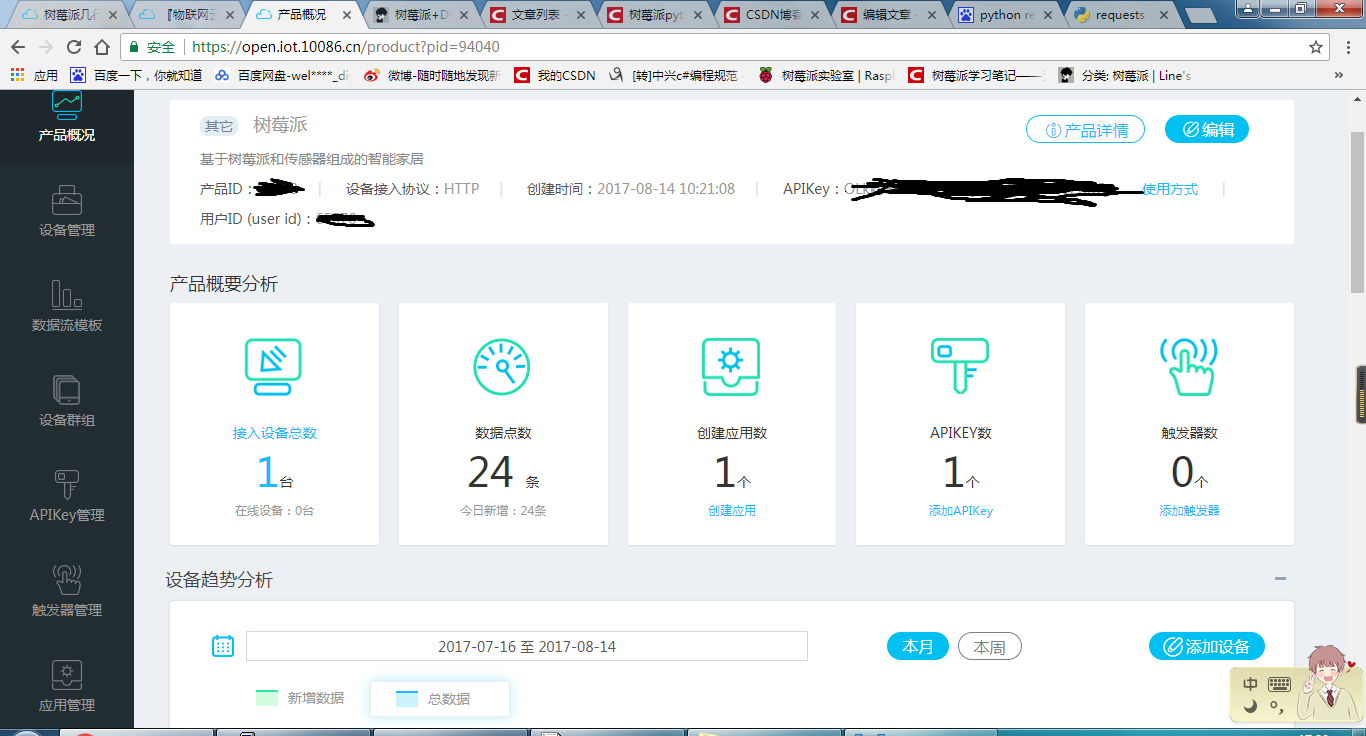
Task: Click the 数据点数 gauge icon
Action: coord(502,367)
